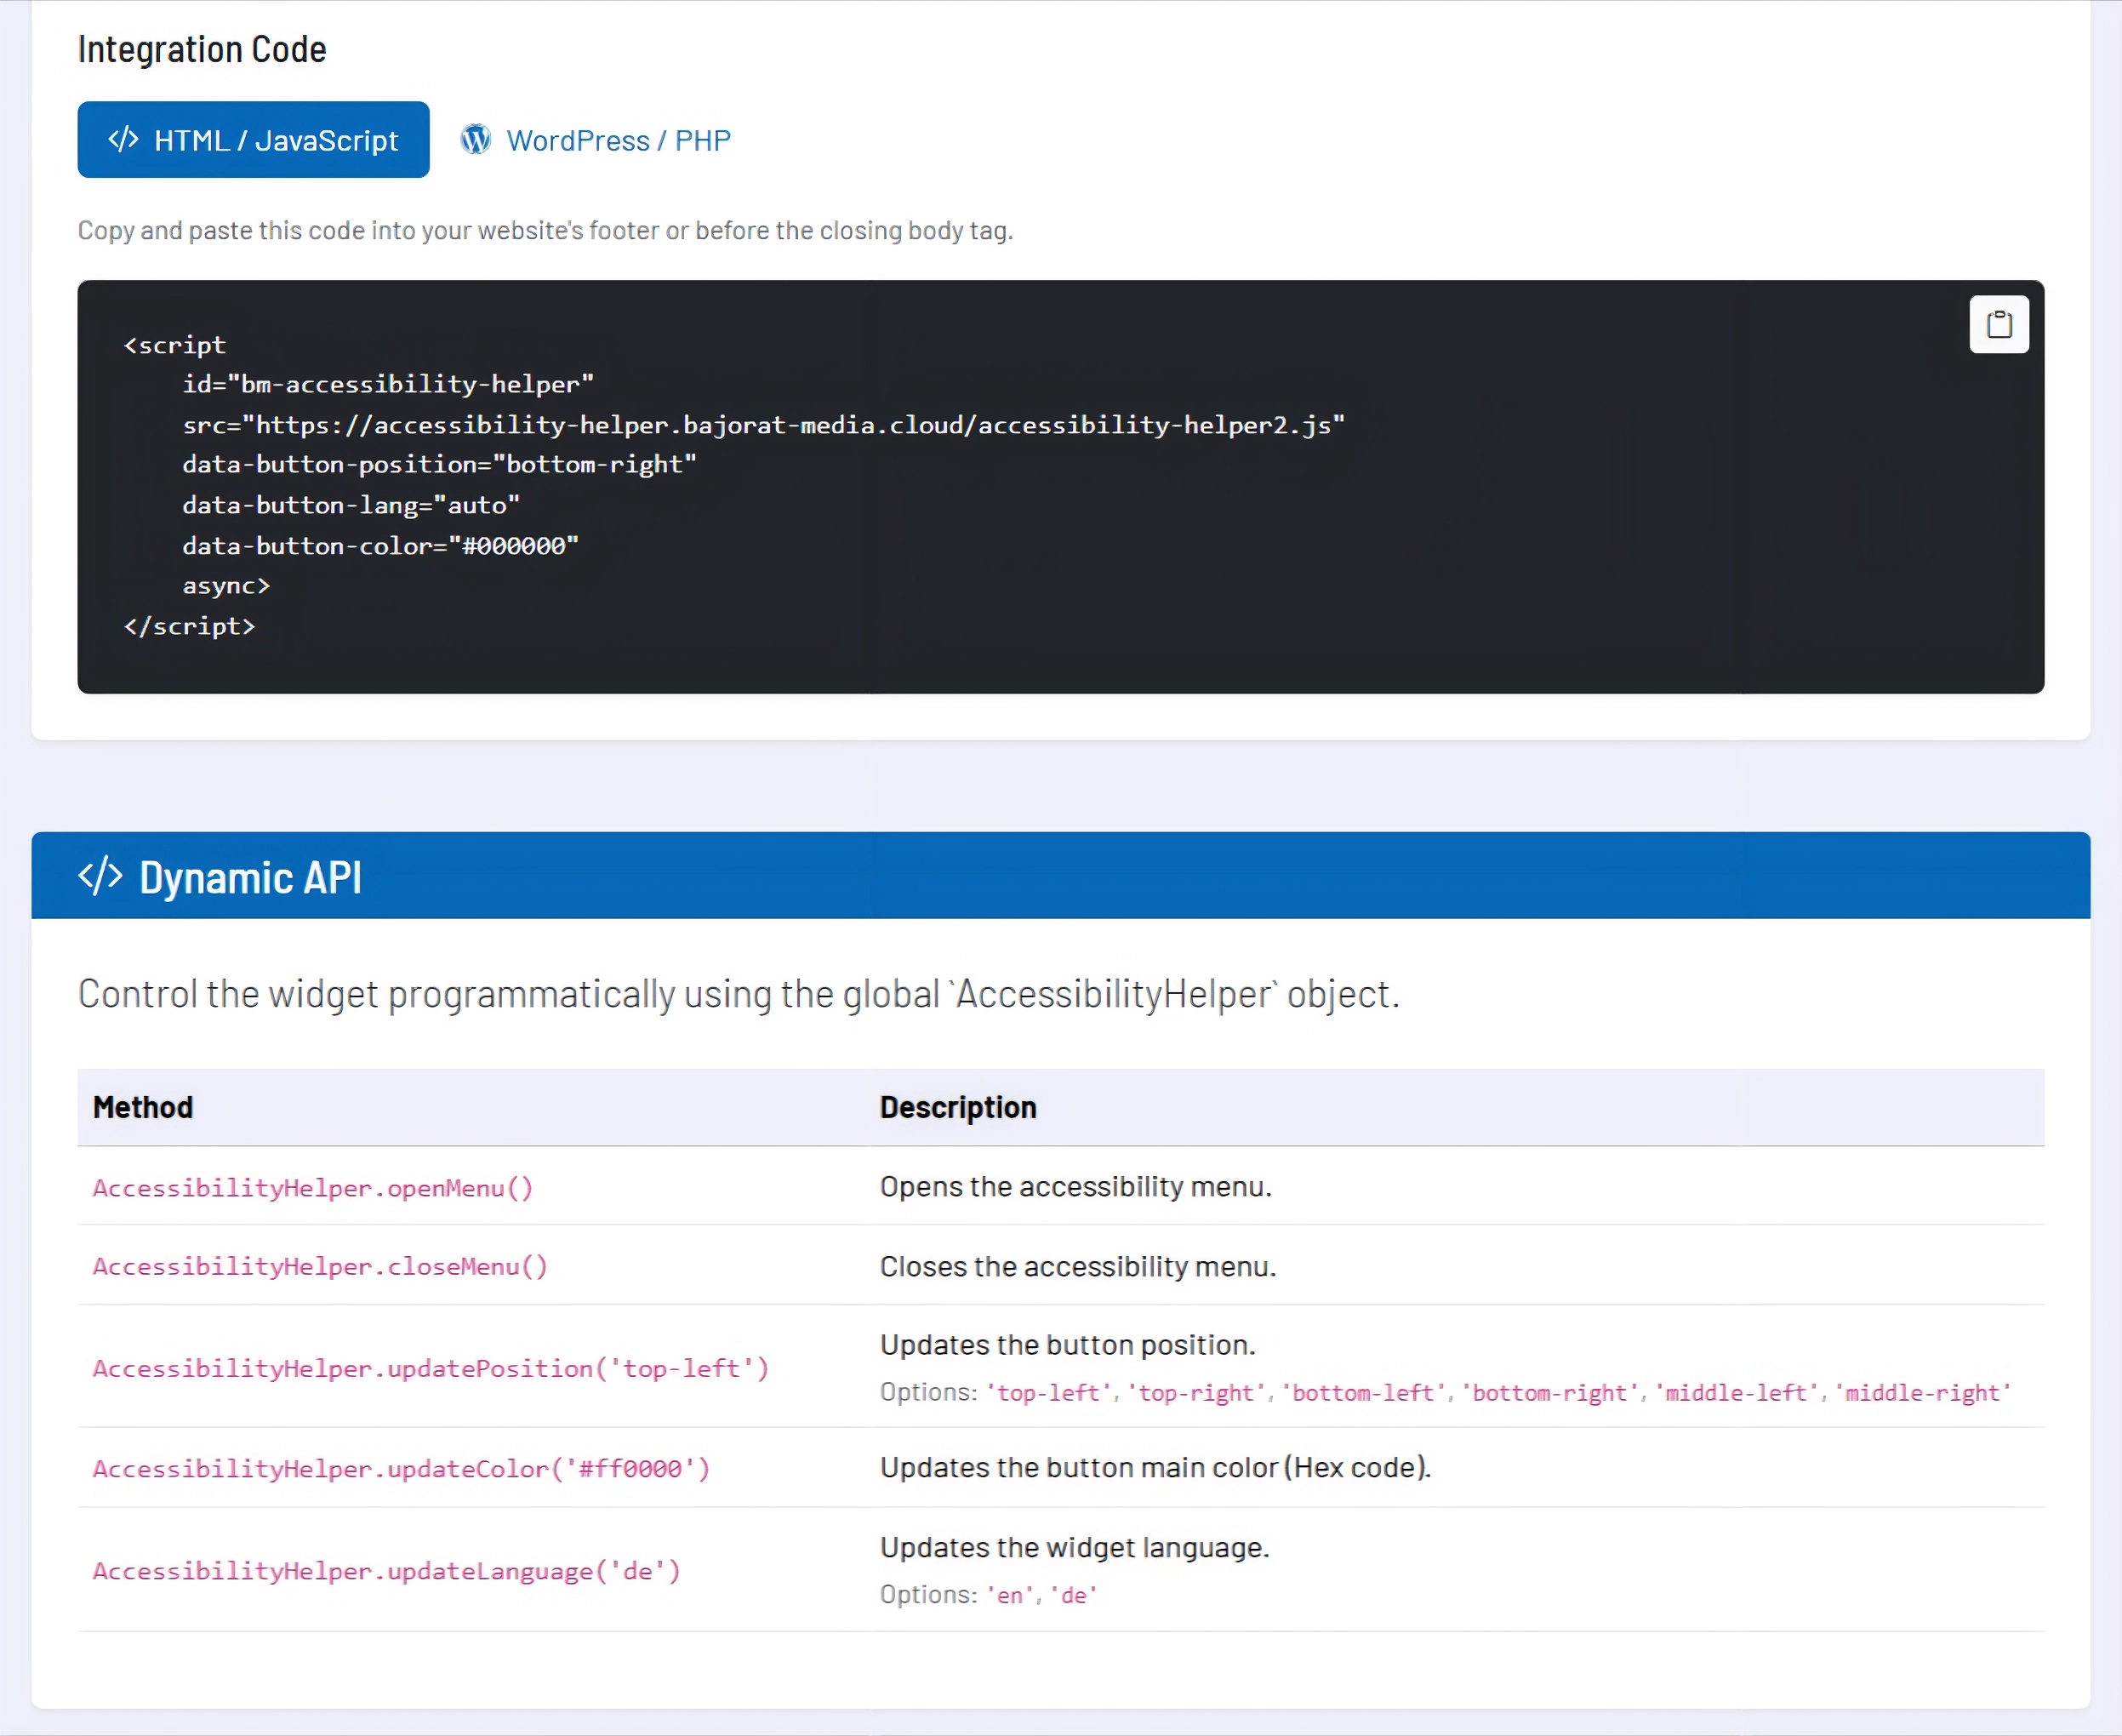2122x1736 pixels.
Task: Click the closing </script> tag line
Action: click(x=189, y=626)
